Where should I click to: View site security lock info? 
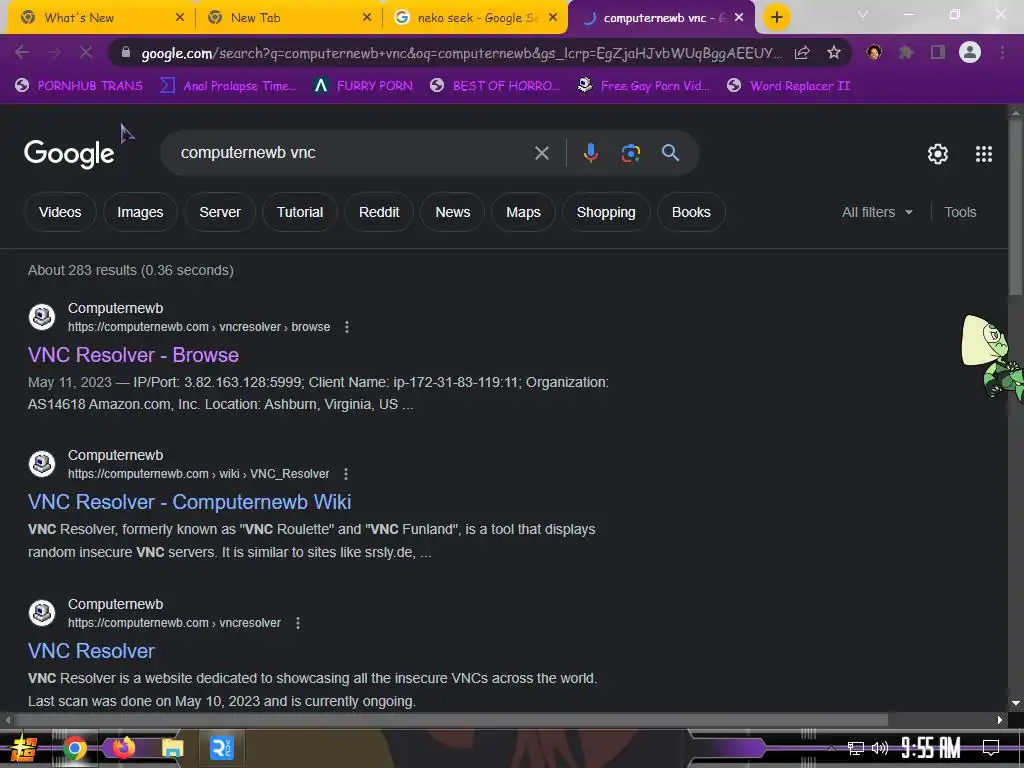tap(126, 53)
